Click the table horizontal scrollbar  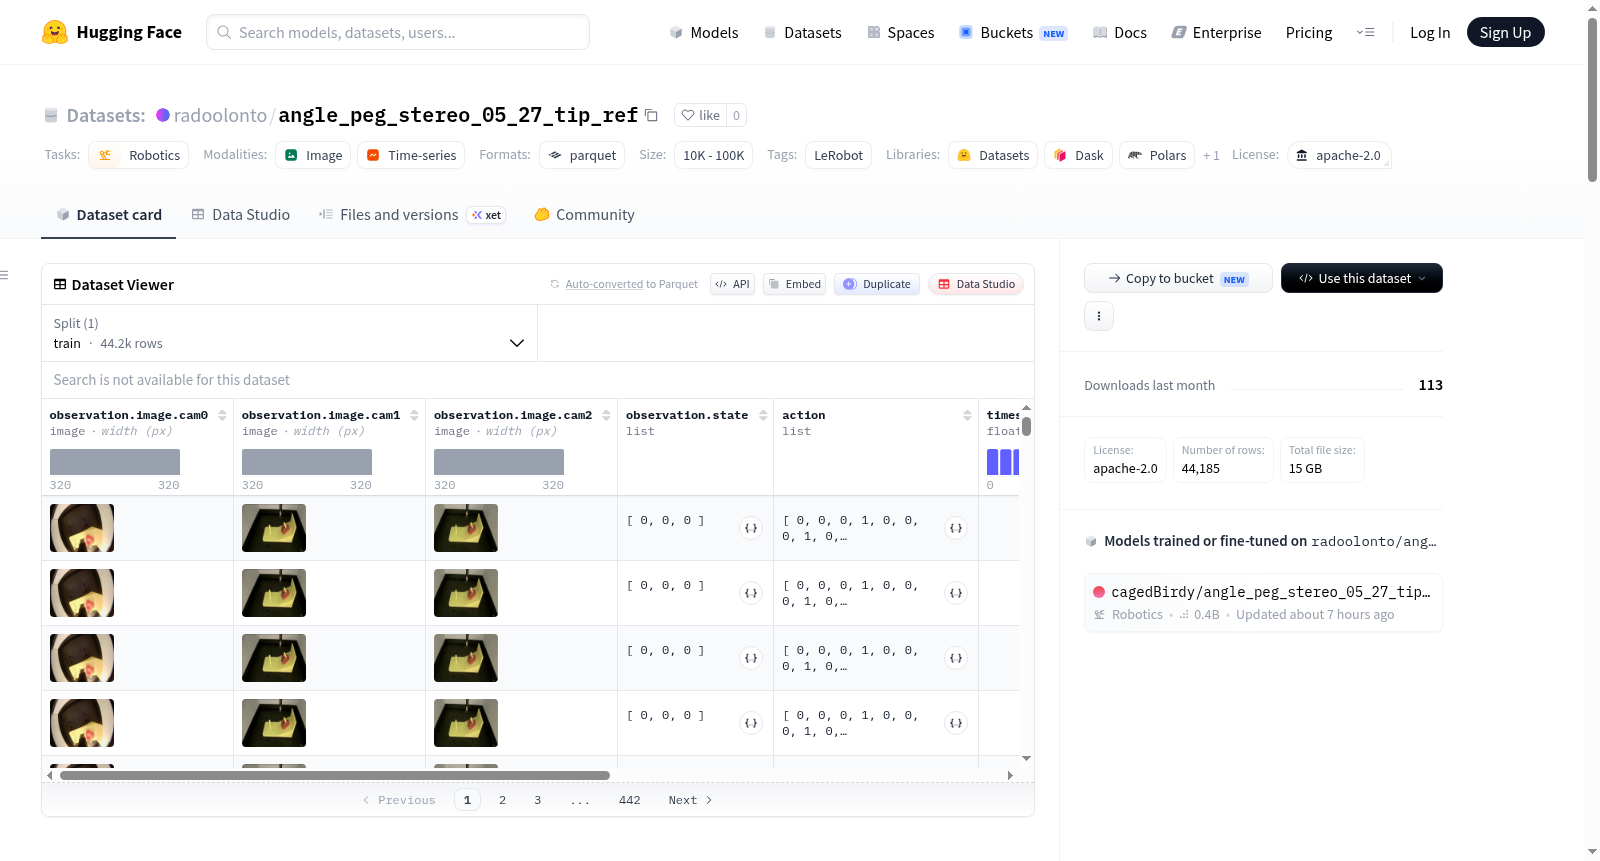(335, 775)
